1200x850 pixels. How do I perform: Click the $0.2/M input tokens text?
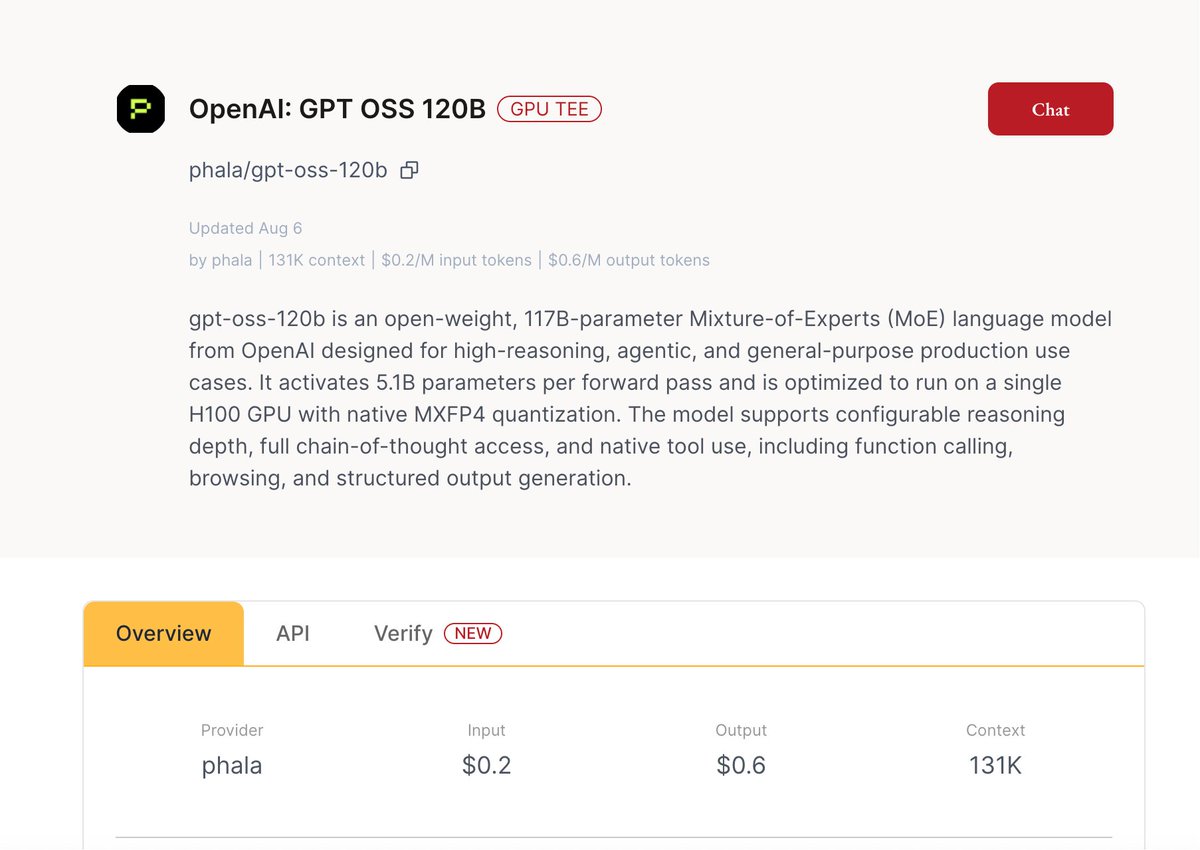(456, 260)
